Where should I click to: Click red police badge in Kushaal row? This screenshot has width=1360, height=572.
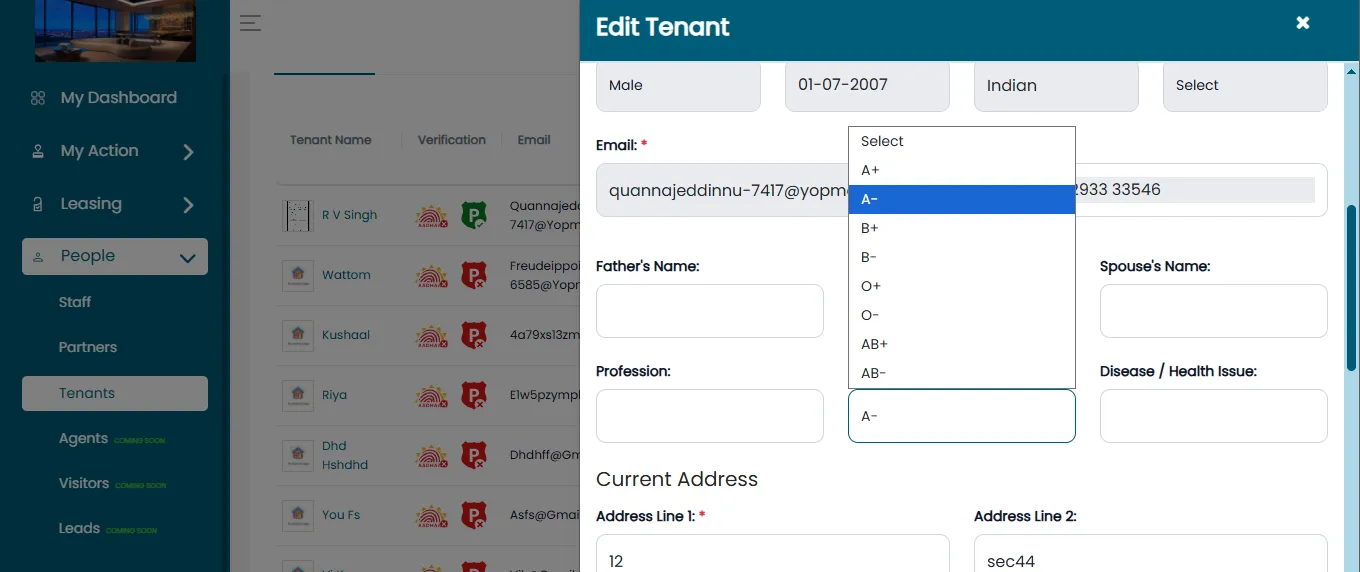tap(473, 335)
